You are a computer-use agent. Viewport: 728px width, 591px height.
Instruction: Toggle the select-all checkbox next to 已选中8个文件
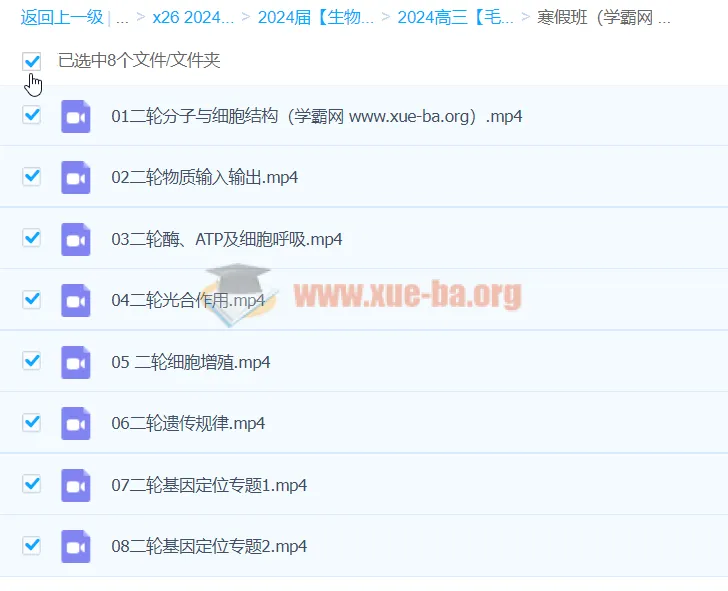32,61
